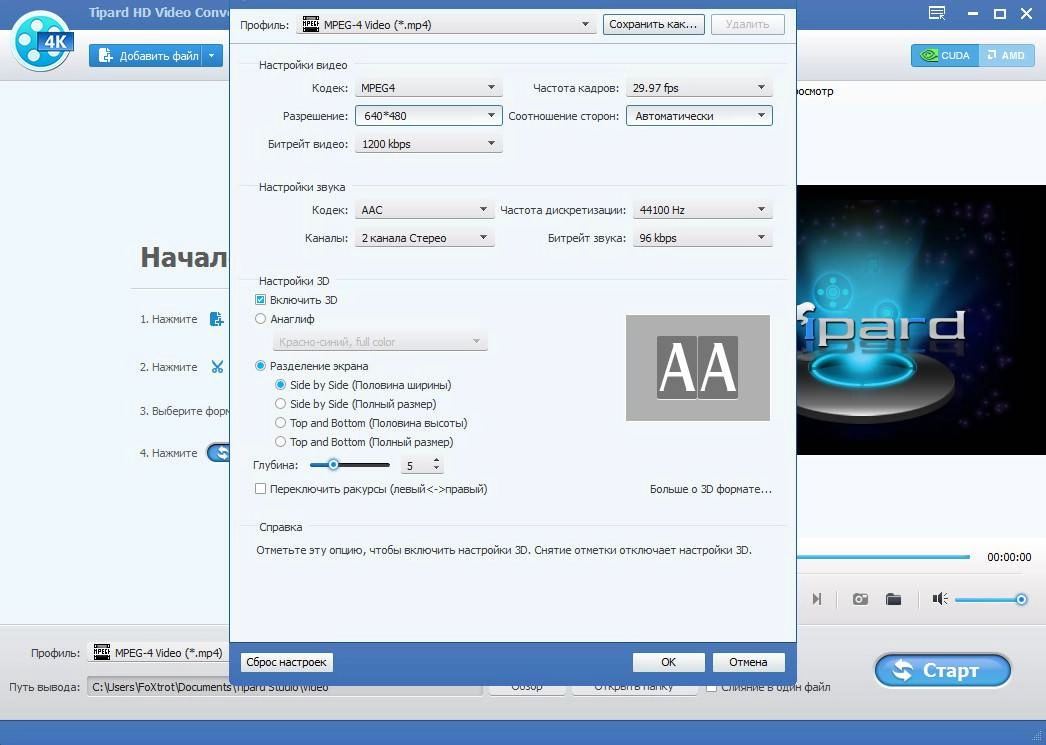Screen dimensions: 1046x745
Task: Click the next frame playback button
Action: [x=817, y=599]
